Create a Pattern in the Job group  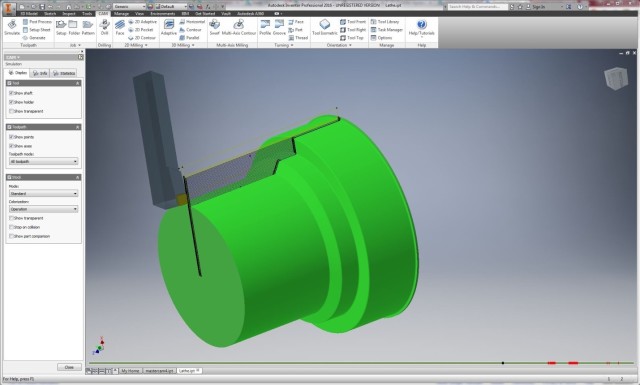point(88,27)
